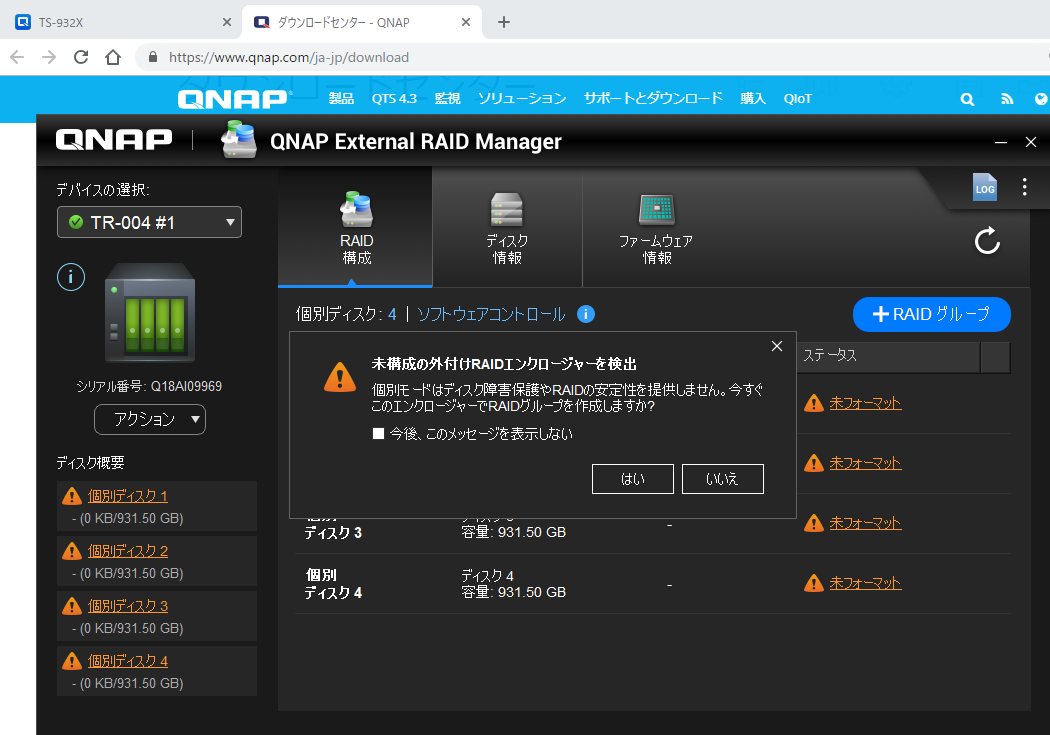
Task: Open 個別ディスク 1 link in disk overview
Action: (127, 496)
